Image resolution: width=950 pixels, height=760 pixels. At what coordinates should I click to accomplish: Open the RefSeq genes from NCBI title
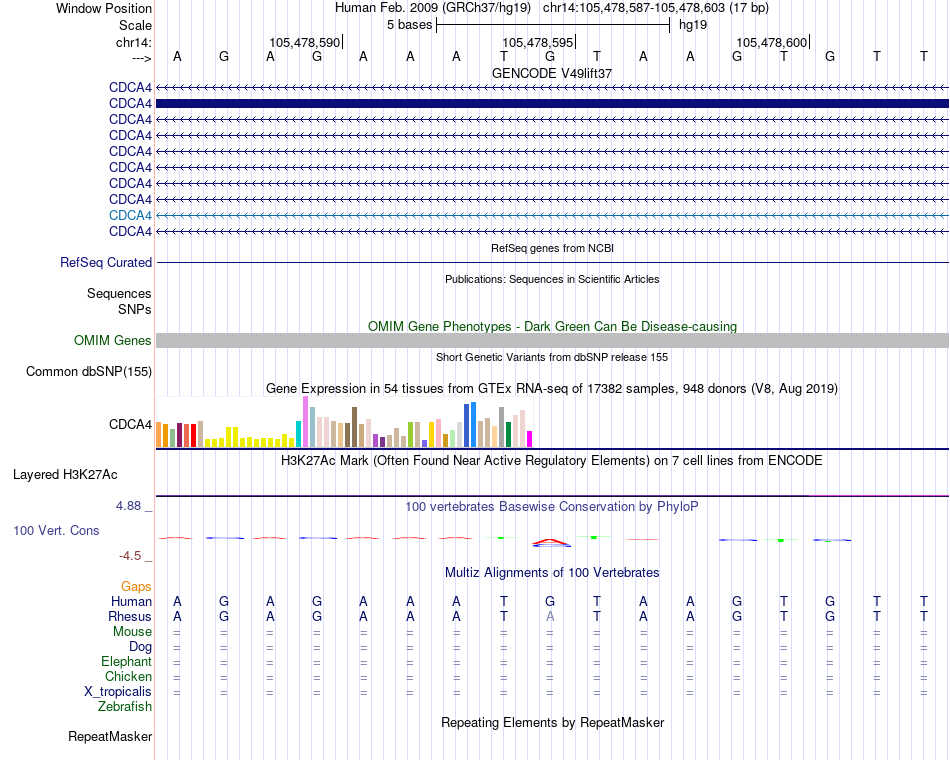coord(552,248)
